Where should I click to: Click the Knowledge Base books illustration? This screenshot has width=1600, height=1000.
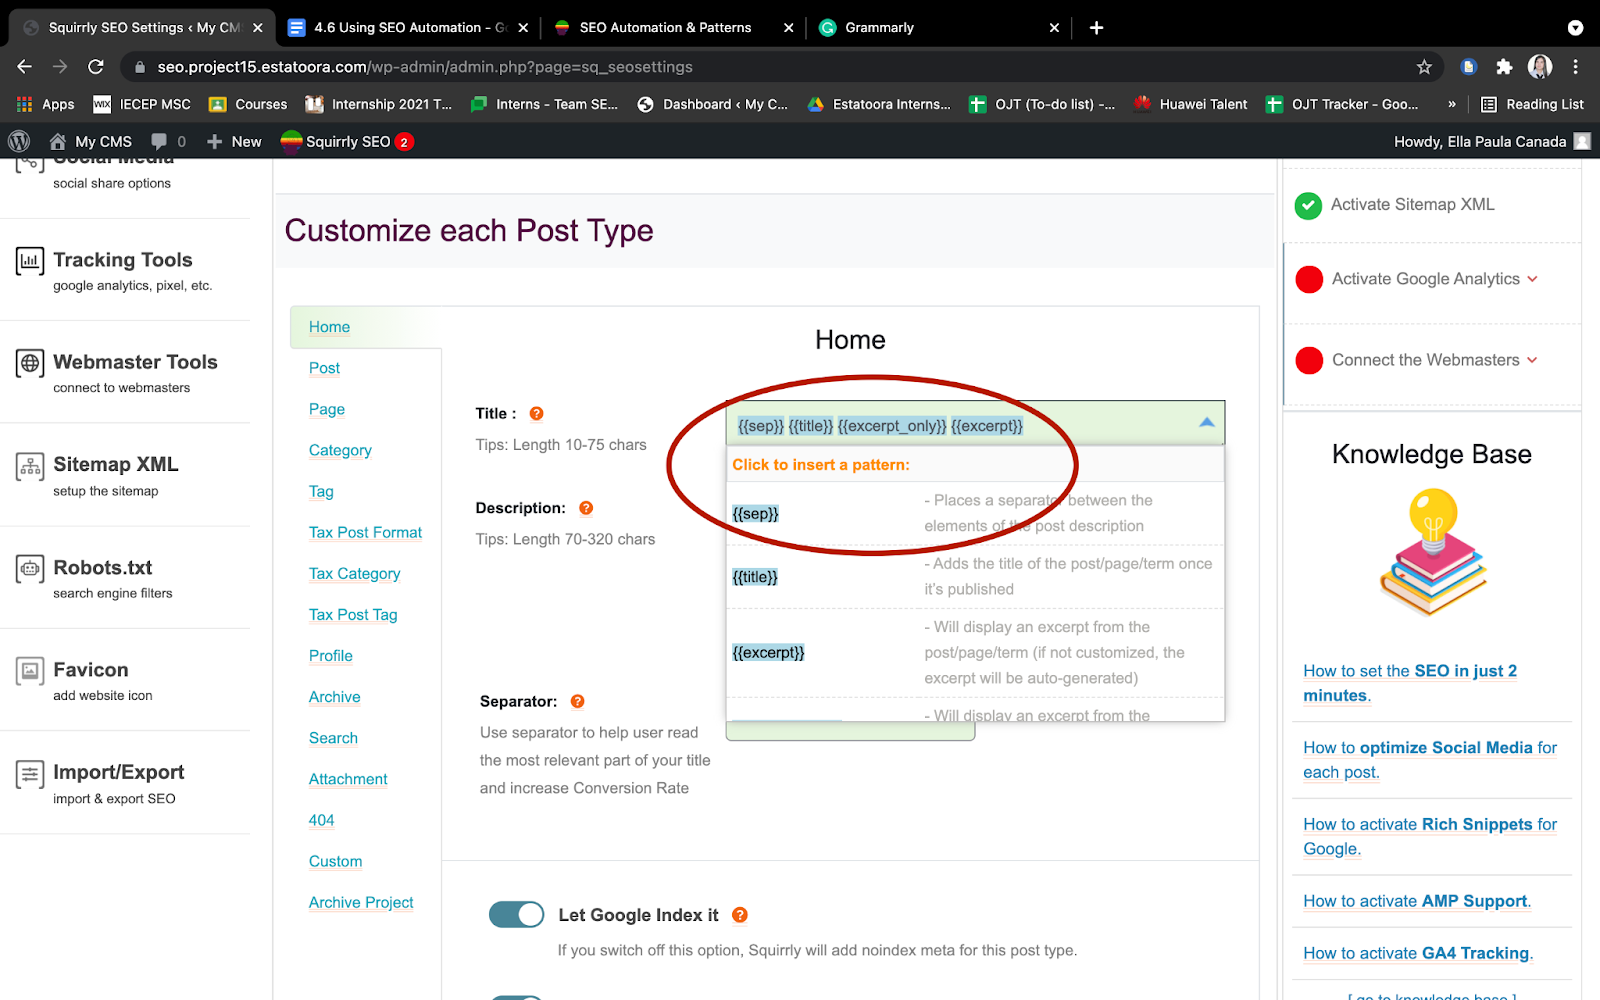click(1433, 552)
